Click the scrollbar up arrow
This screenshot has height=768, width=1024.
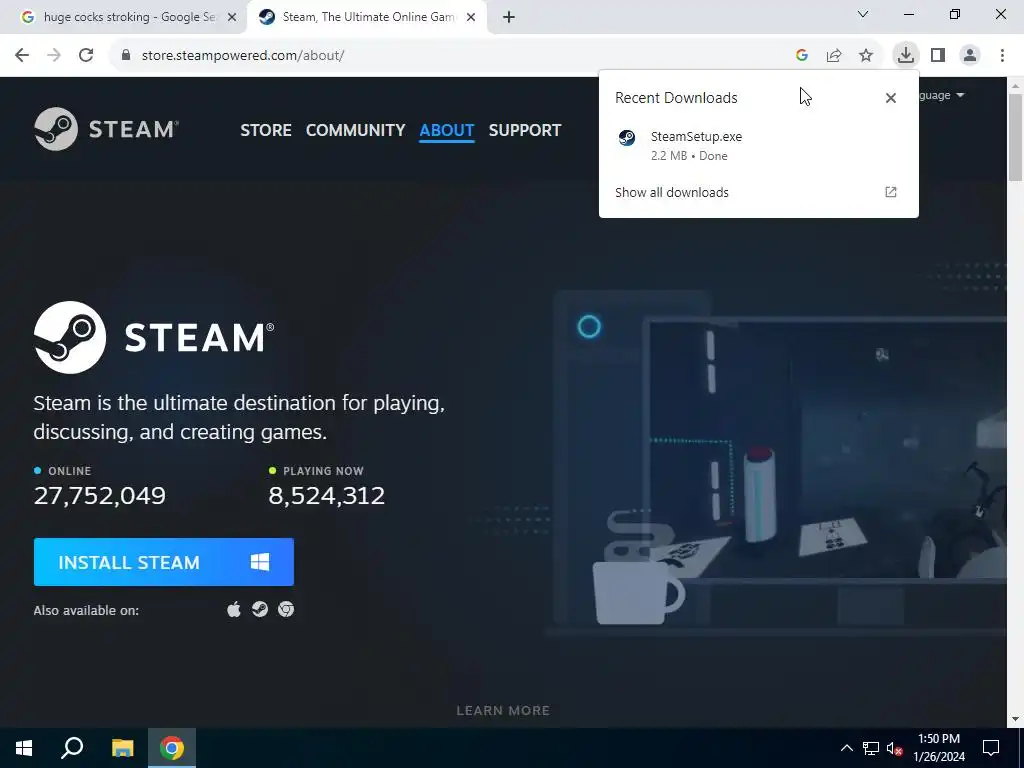click(1015, 85)
